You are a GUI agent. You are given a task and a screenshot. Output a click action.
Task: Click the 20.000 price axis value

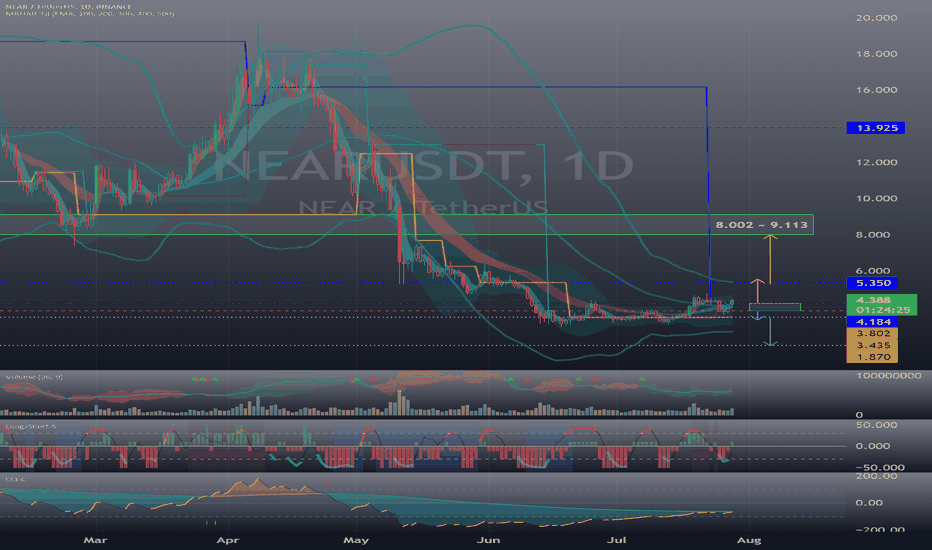(877, 18)
